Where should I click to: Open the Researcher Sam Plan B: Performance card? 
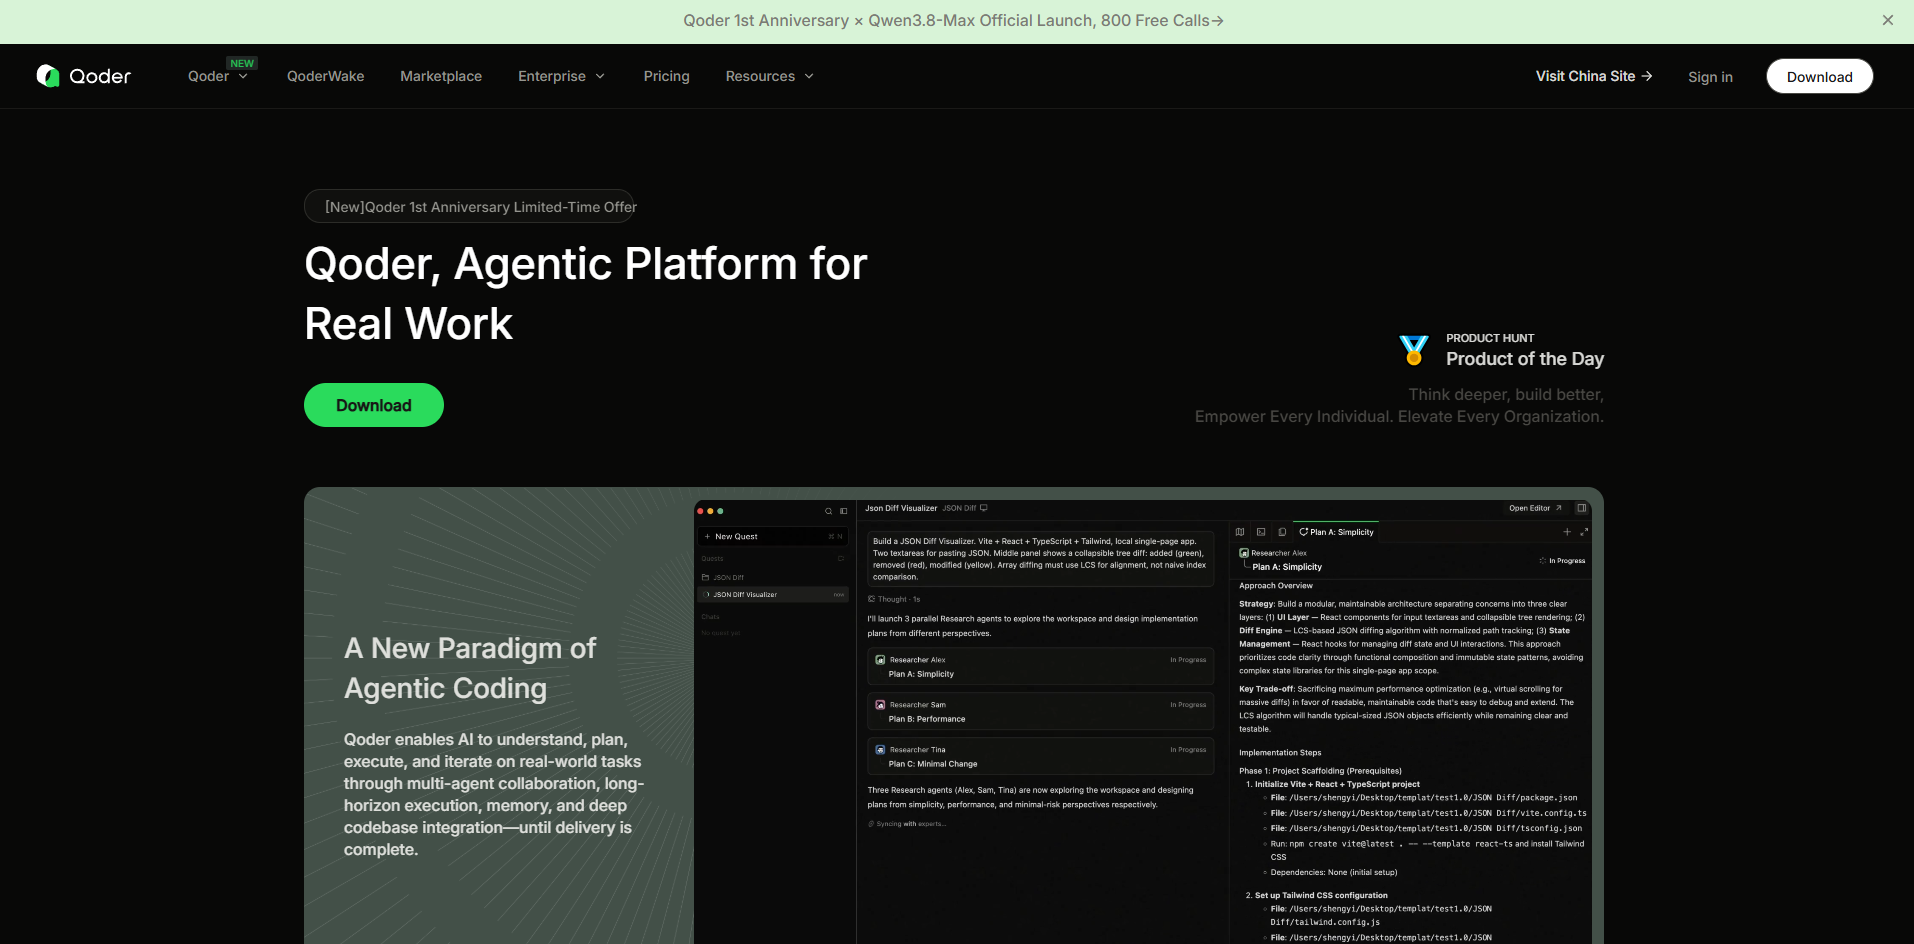point(1040,712)
